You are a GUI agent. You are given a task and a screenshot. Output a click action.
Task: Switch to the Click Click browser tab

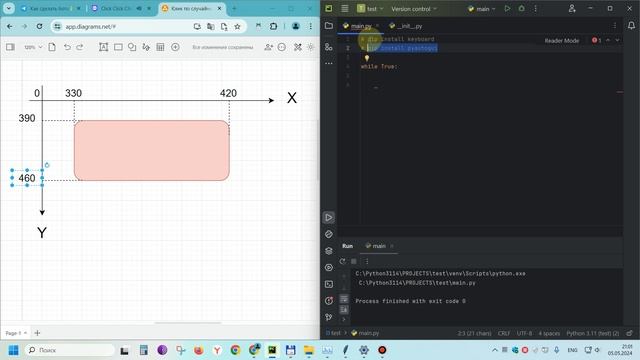[x=122, y=8]
